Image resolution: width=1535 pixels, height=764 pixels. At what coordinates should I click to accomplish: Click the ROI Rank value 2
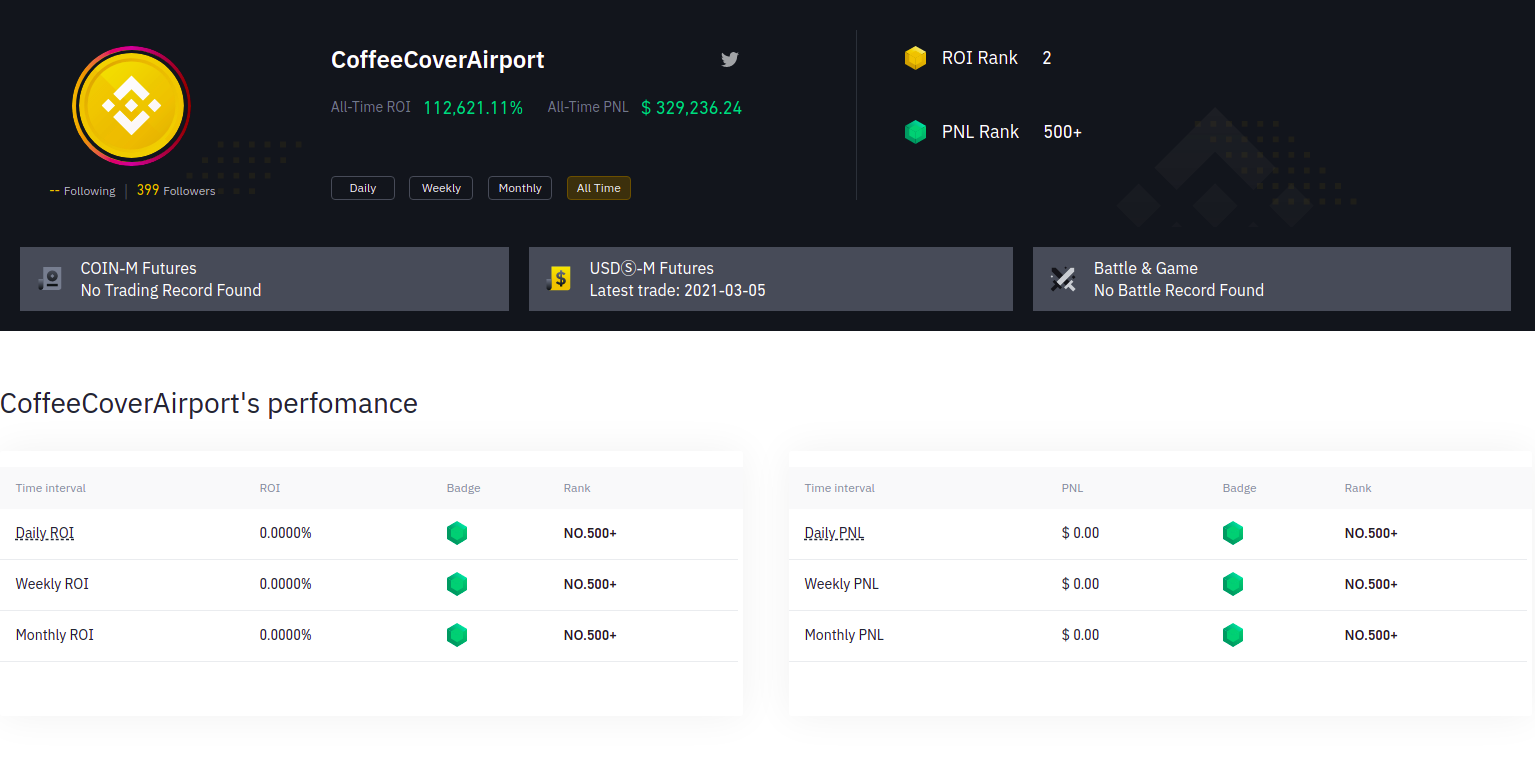pyautogui.click(x=1047, y=58)
